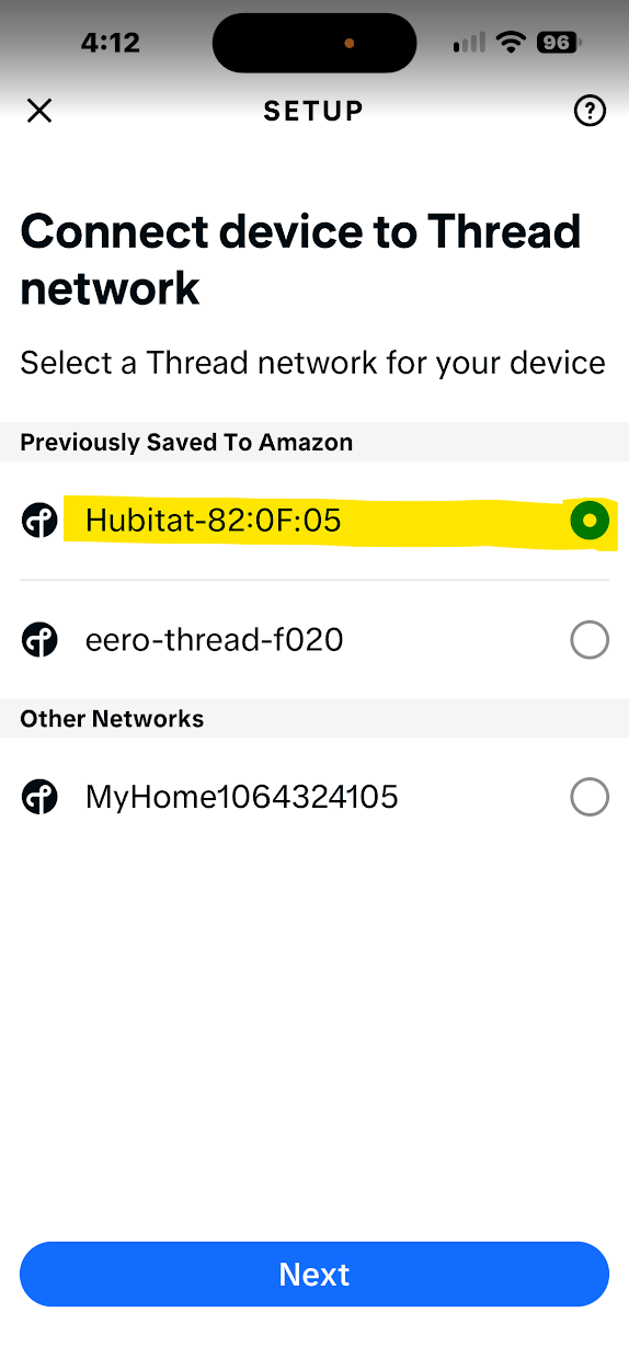
Task: Tap the blue Next button
Action: (x=314, y=1274)
